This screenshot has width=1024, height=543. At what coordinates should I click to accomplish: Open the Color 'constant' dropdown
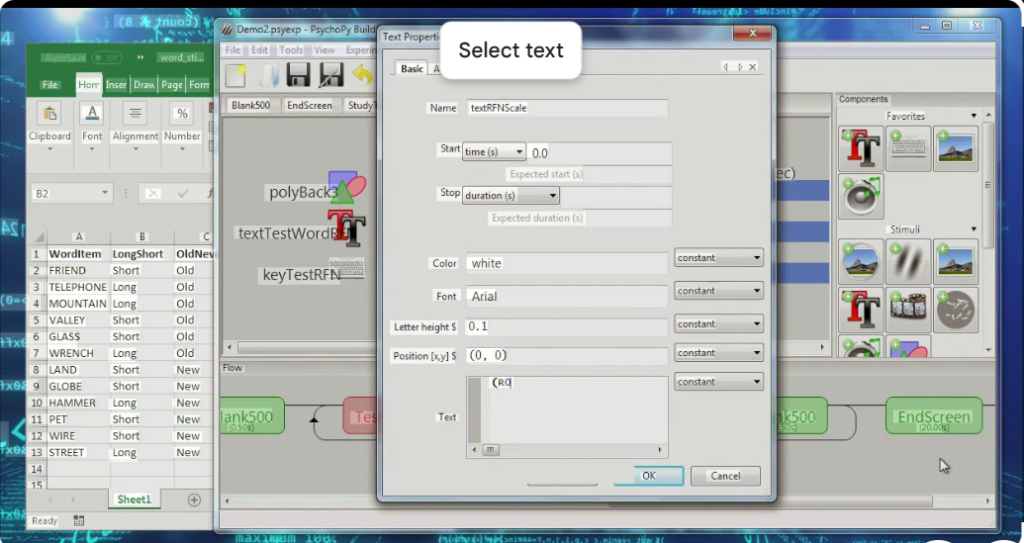coord(718,258)
